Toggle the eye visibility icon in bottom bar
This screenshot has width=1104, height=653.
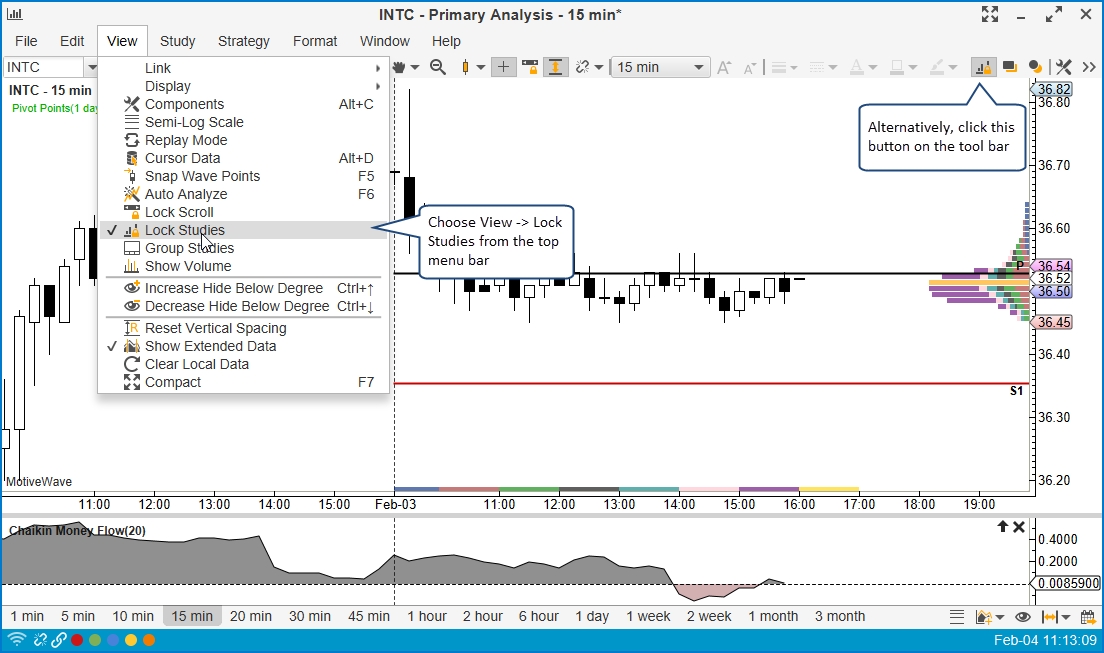(x=1022, y=617)
